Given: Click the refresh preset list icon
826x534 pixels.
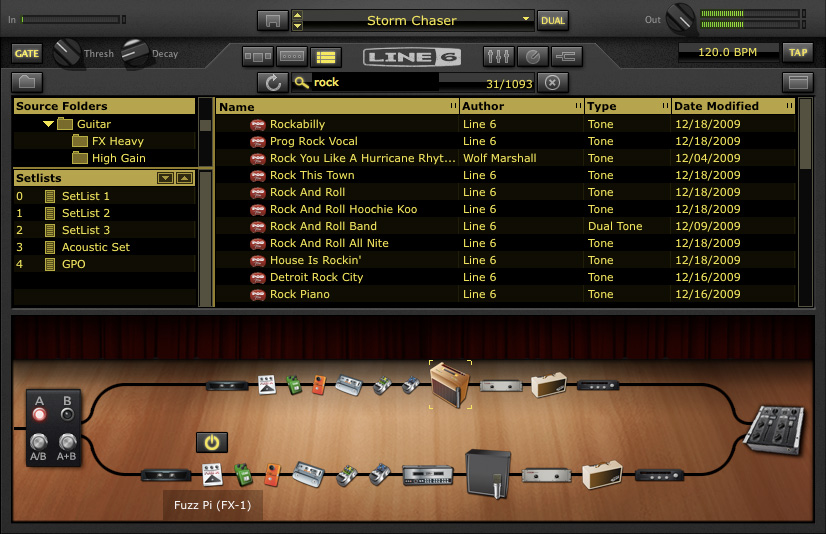Looking at the screenshot, I should coord(271,83).
